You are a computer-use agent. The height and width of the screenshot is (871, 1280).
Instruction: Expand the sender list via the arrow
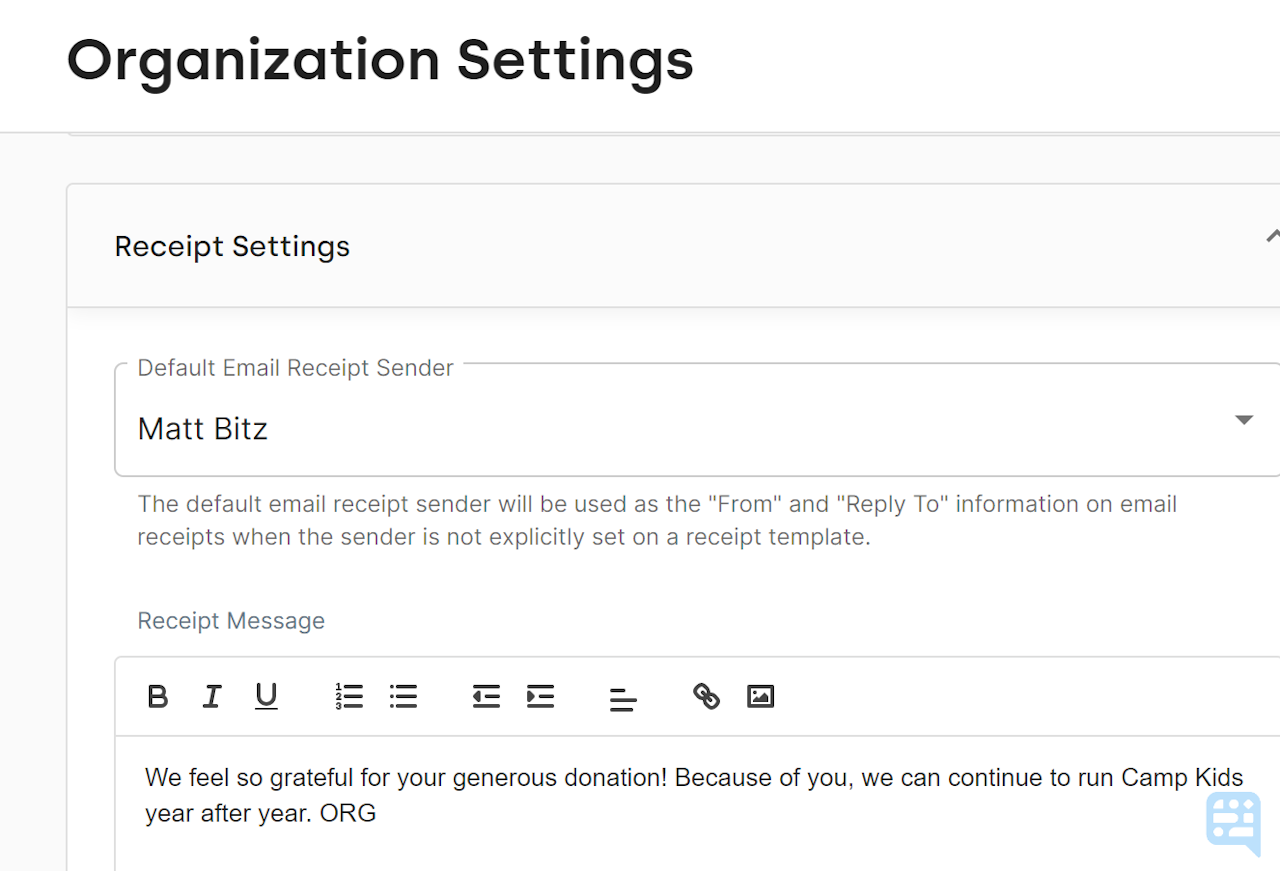pyautogui.click(x=1243, y=419)
